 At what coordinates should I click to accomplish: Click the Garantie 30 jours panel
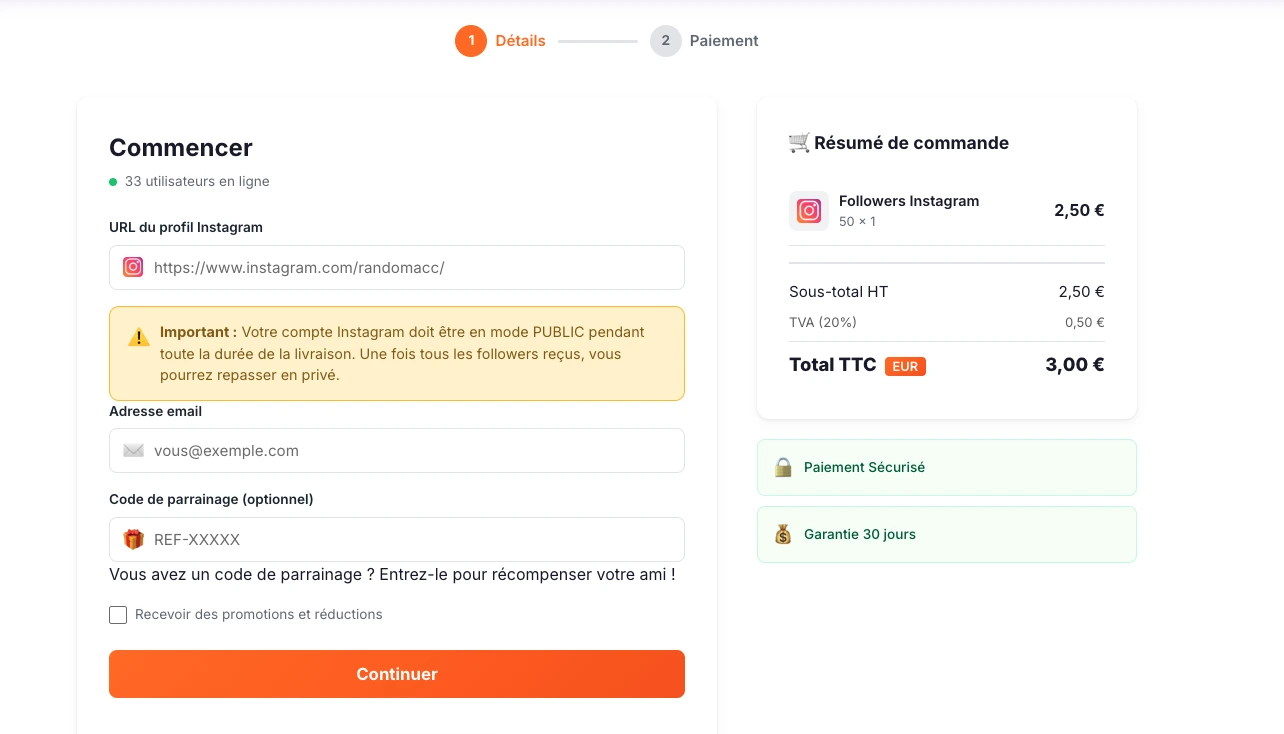946,534
